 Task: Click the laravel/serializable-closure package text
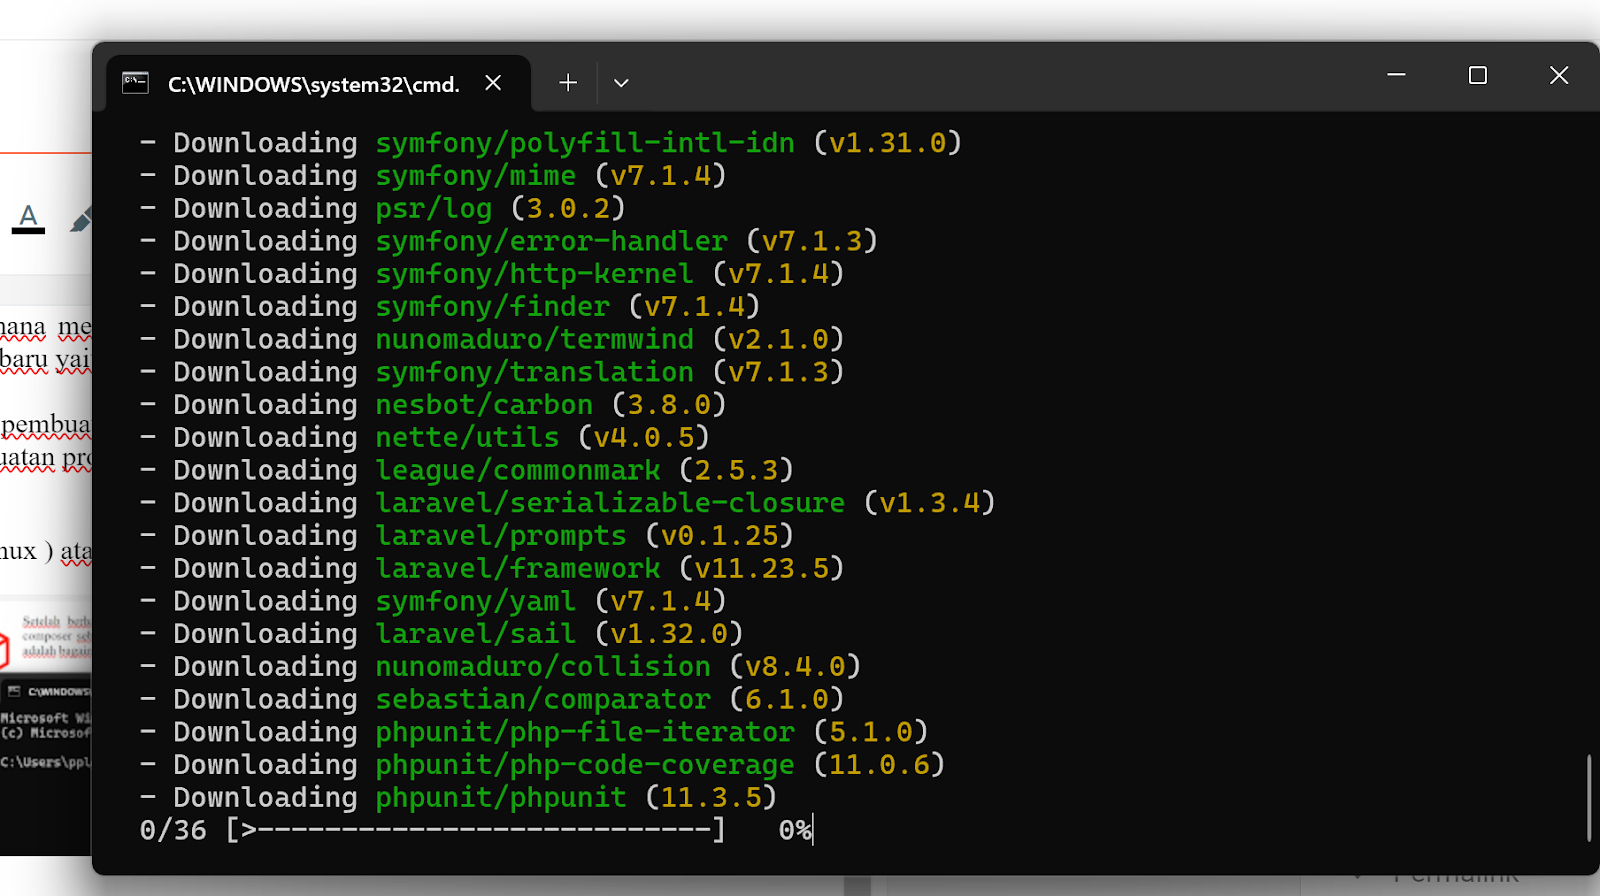(x=610, y=503)
